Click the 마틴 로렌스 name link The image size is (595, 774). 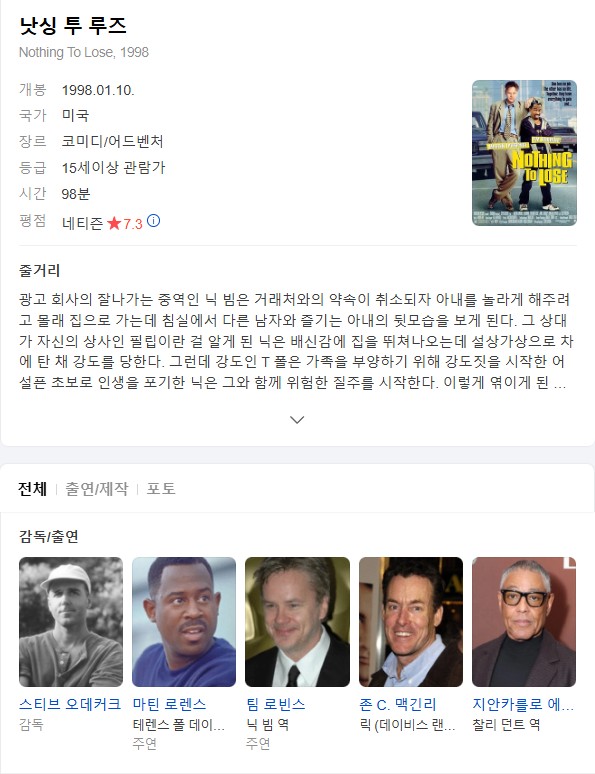click(169, 704)
